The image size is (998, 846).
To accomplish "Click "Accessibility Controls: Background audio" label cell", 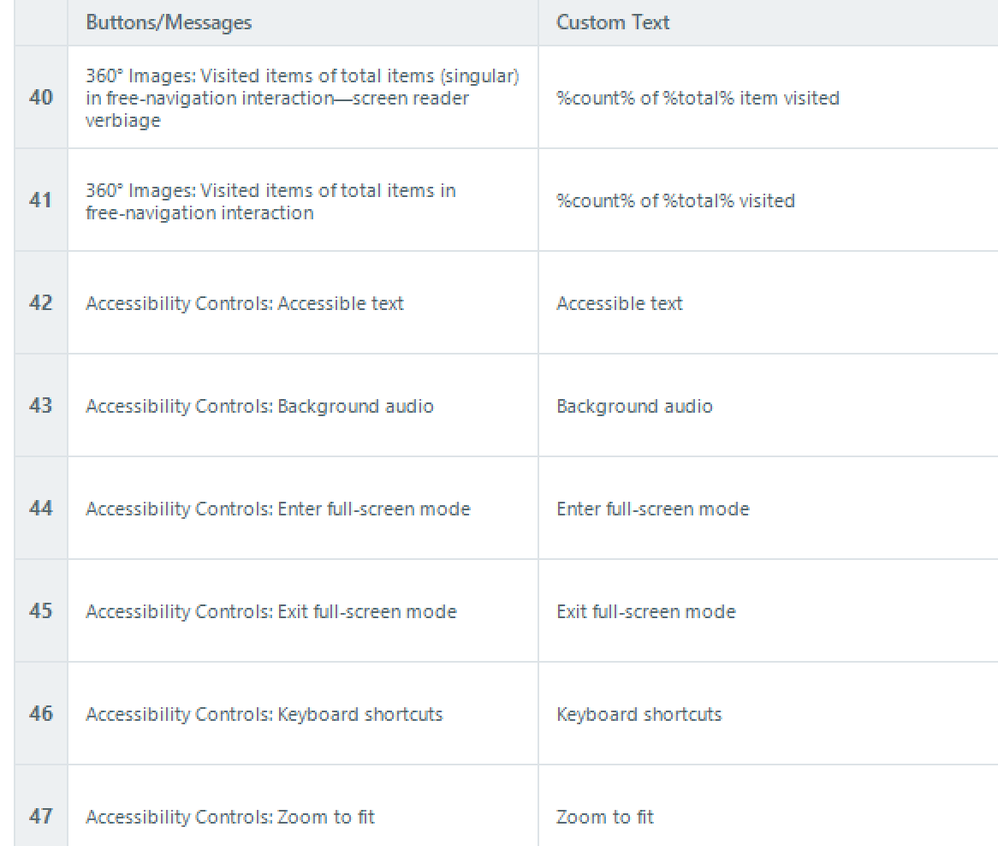I will [x=260, y=406].
